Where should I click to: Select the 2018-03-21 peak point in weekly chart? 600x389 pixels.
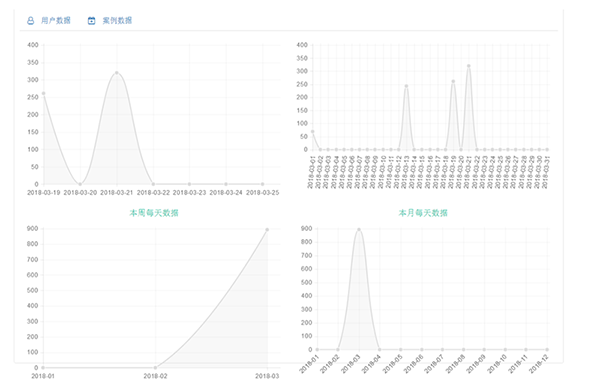click(117, 73)
